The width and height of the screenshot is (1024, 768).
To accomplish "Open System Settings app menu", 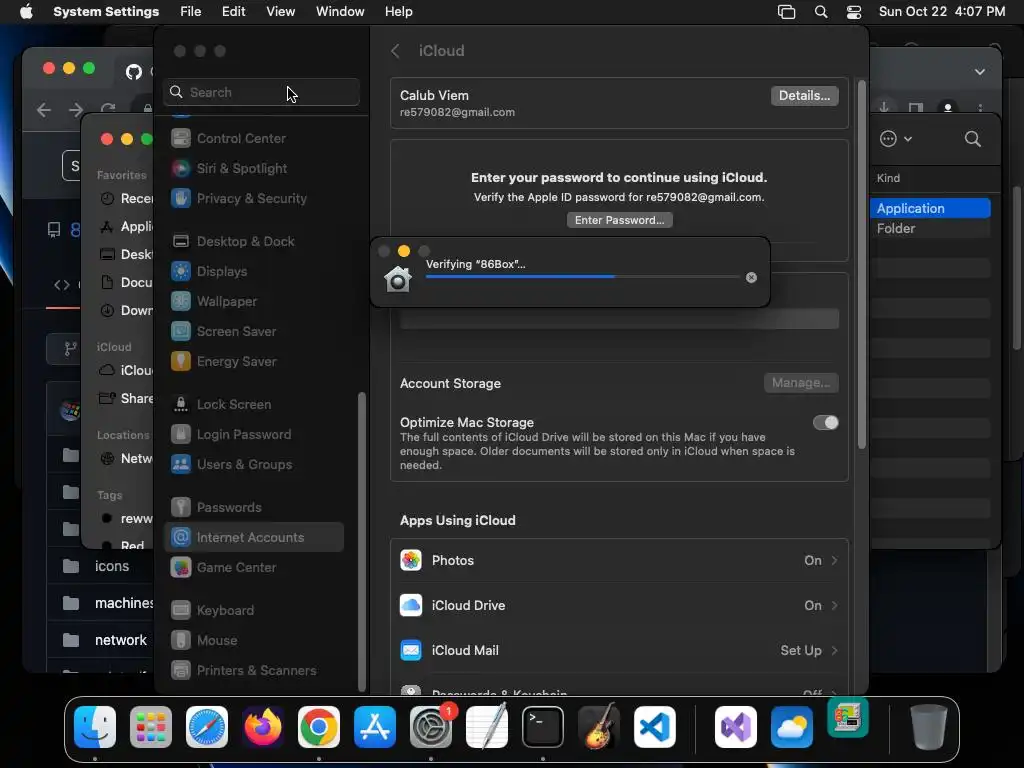I will coord(106,12).
